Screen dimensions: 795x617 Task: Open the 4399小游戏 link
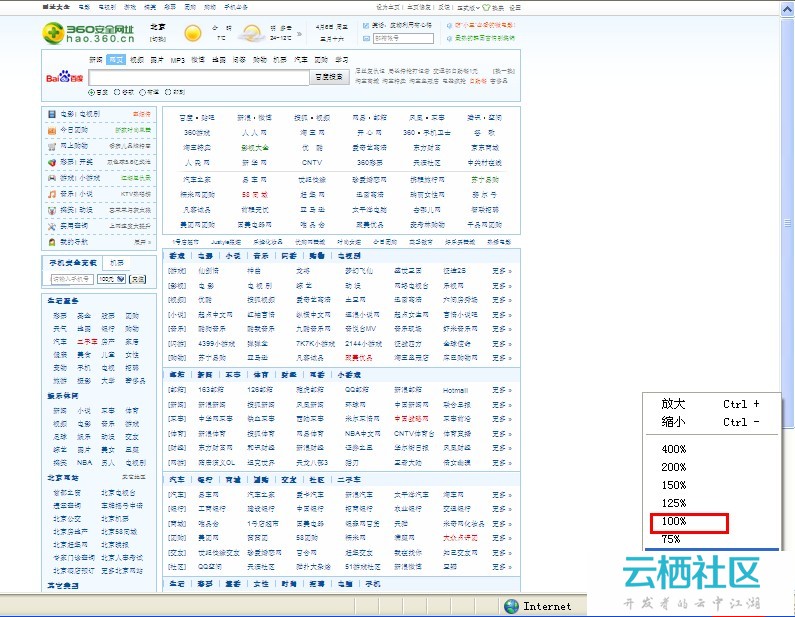click(x=216, y=344)
